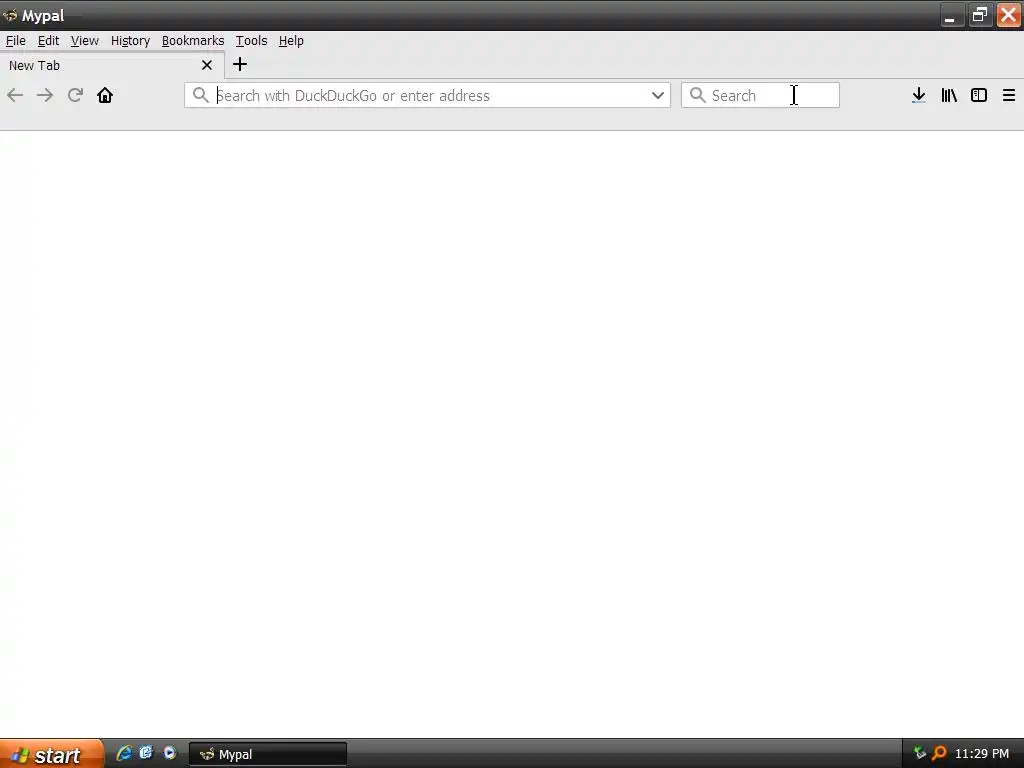Open the Windows Start menu

pos(52,754)
